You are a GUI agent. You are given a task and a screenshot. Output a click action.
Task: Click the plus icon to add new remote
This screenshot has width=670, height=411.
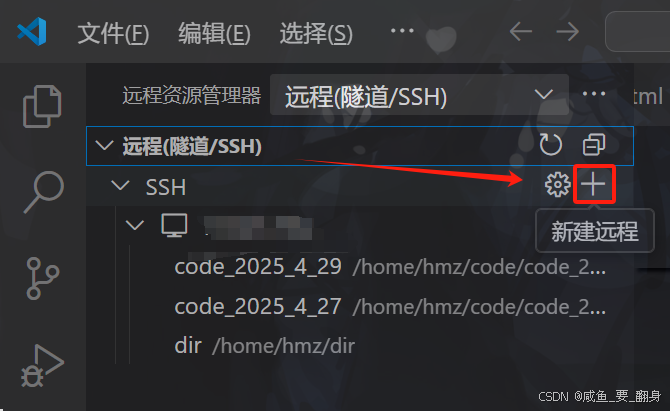[594, 185]
